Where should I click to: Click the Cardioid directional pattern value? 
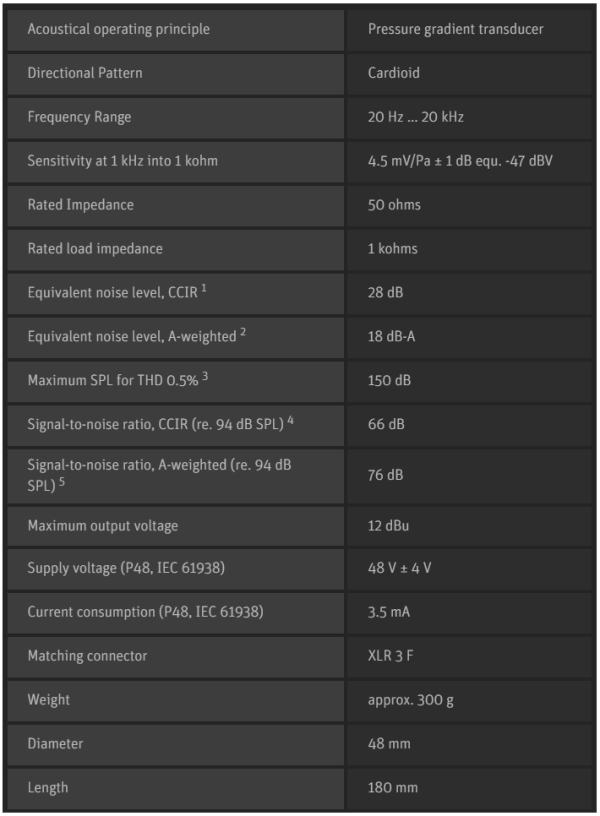(x=395, y=73)
